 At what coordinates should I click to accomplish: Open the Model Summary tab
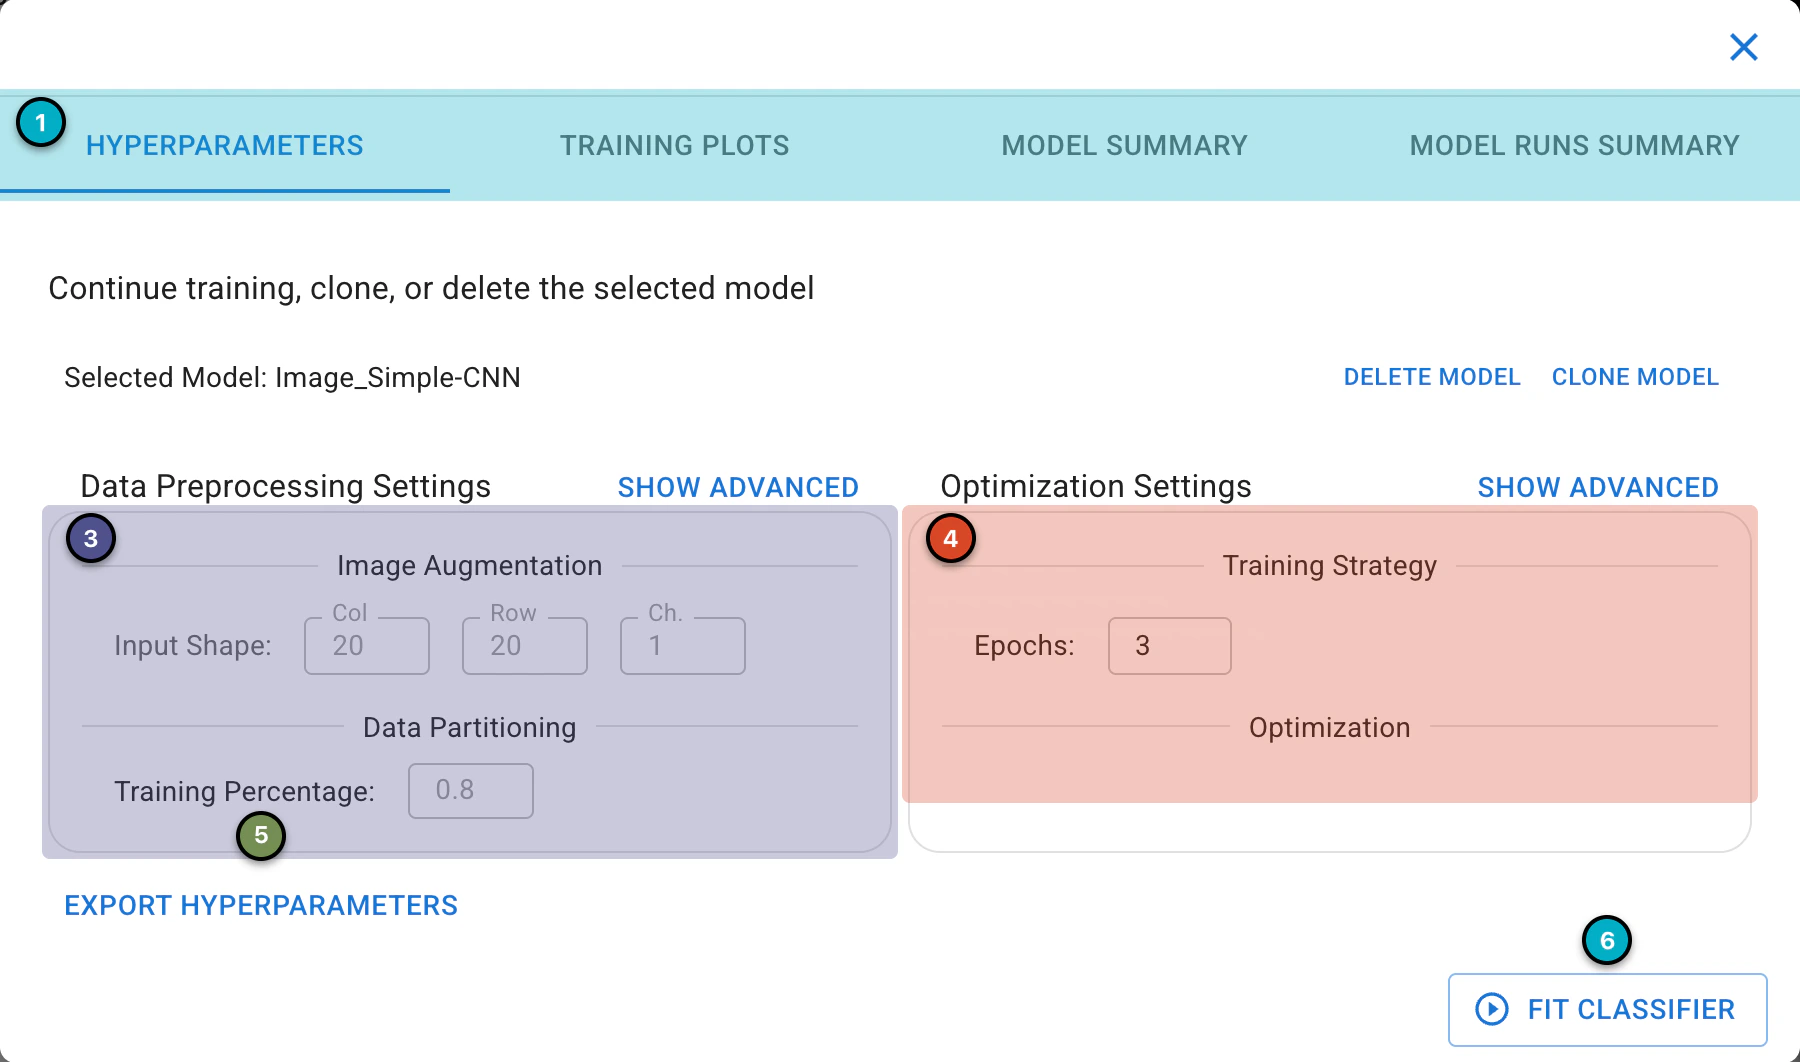(1125, 146)
